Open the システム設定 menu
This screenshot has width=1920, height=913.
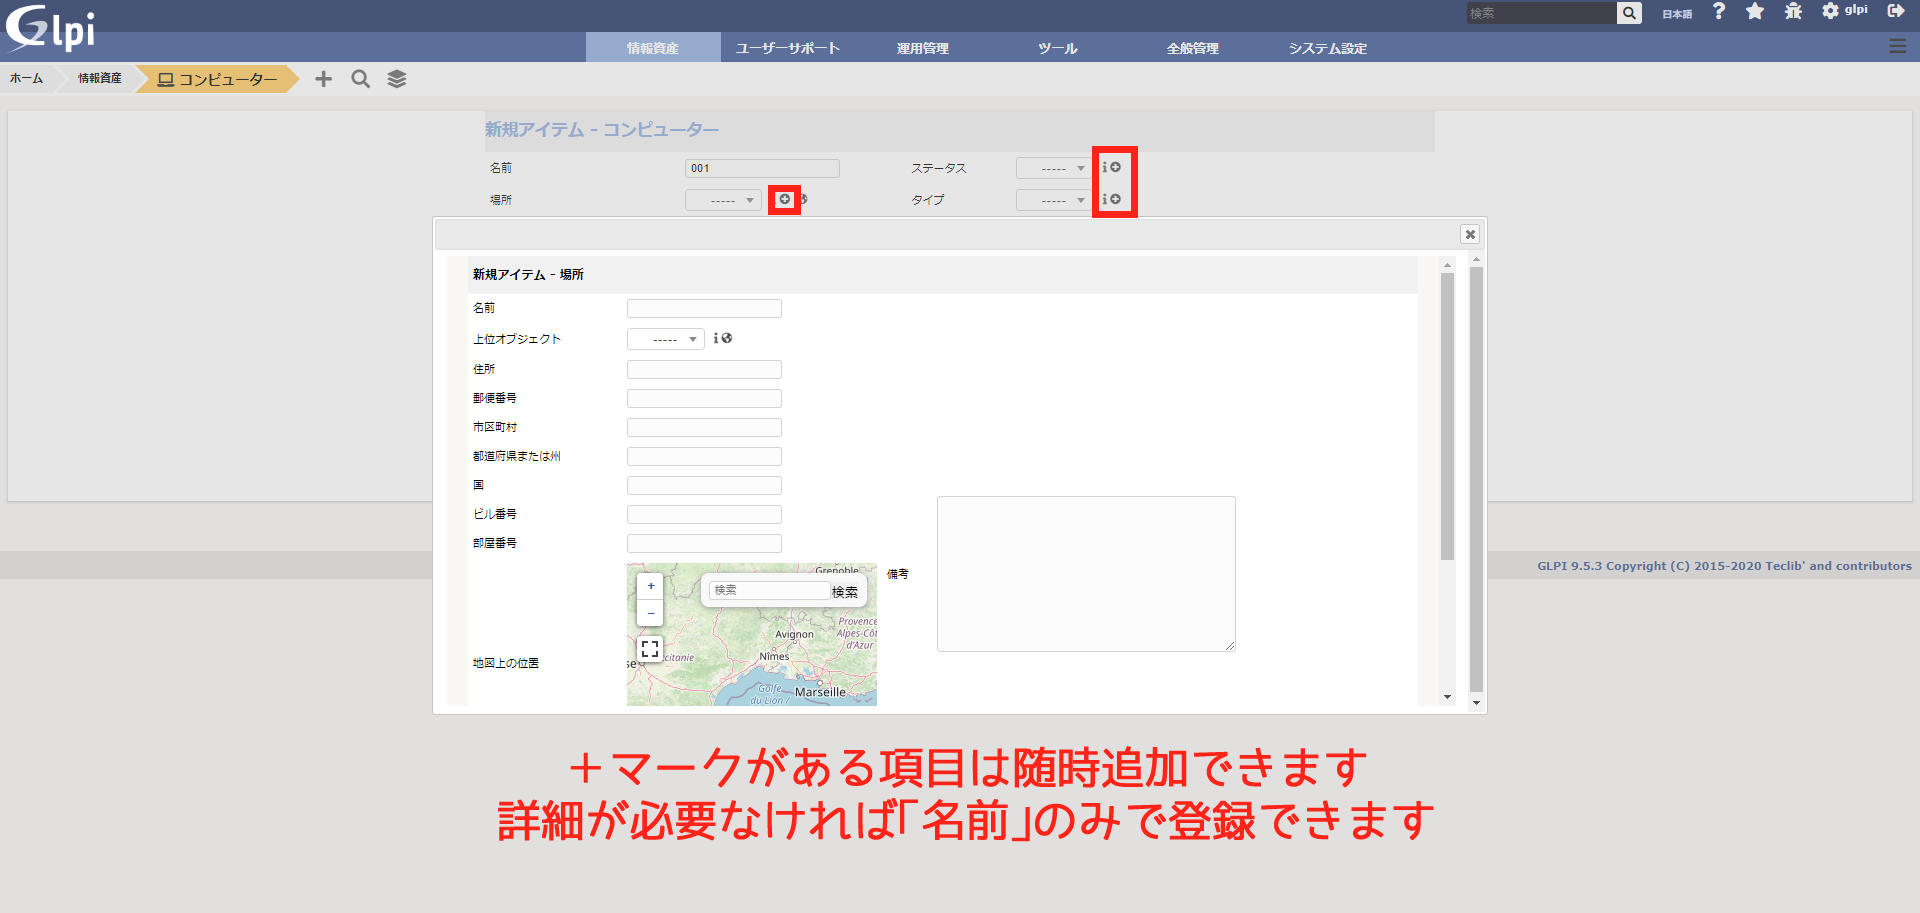pos(1327,48)
